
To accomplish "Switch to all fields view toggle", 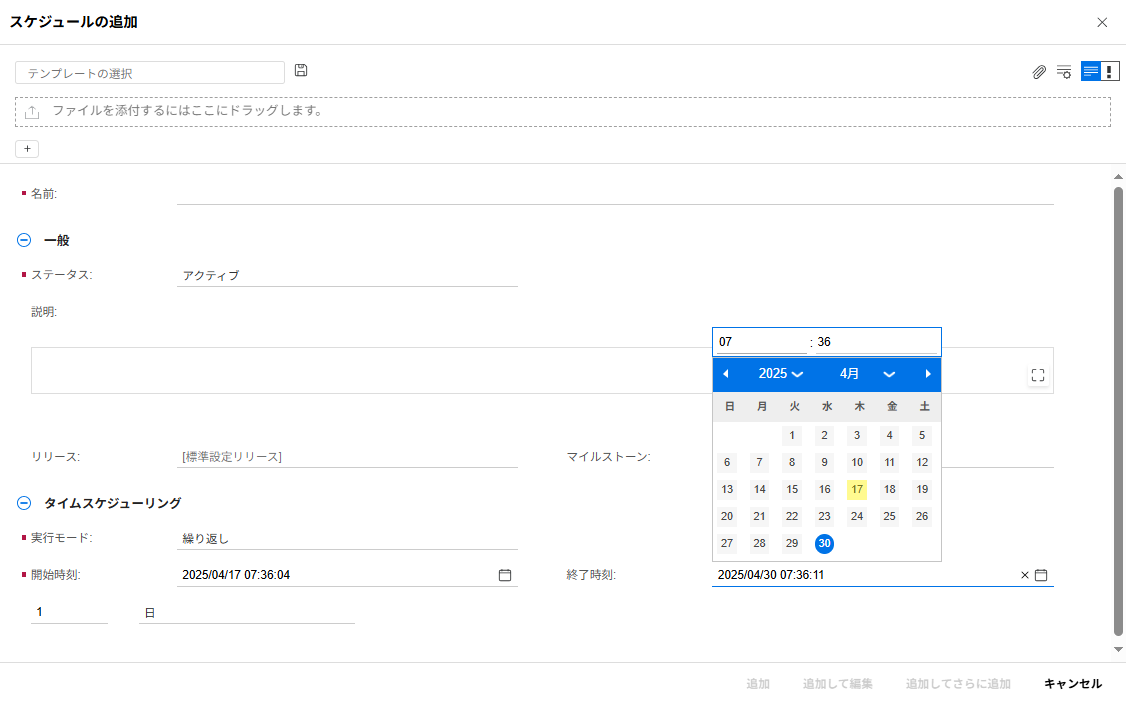I will coord(1091,72).
